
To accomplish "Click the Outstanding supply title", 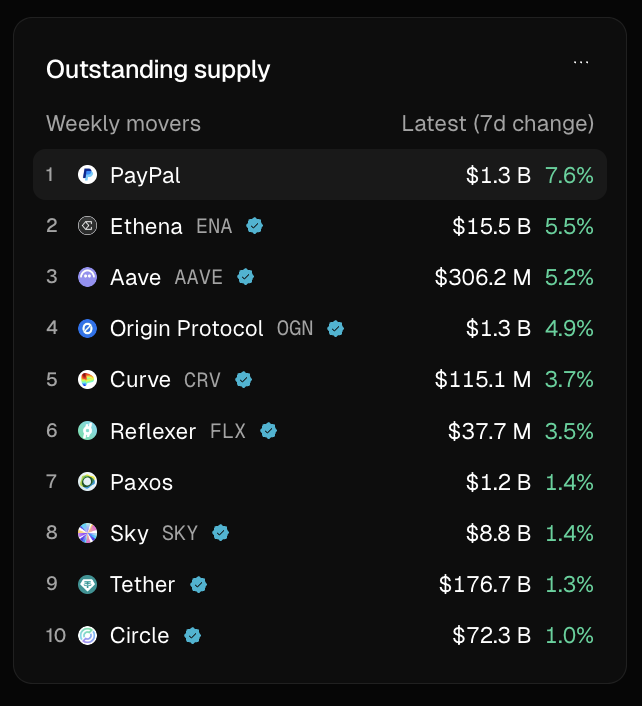I will click(x=158, y=70).
